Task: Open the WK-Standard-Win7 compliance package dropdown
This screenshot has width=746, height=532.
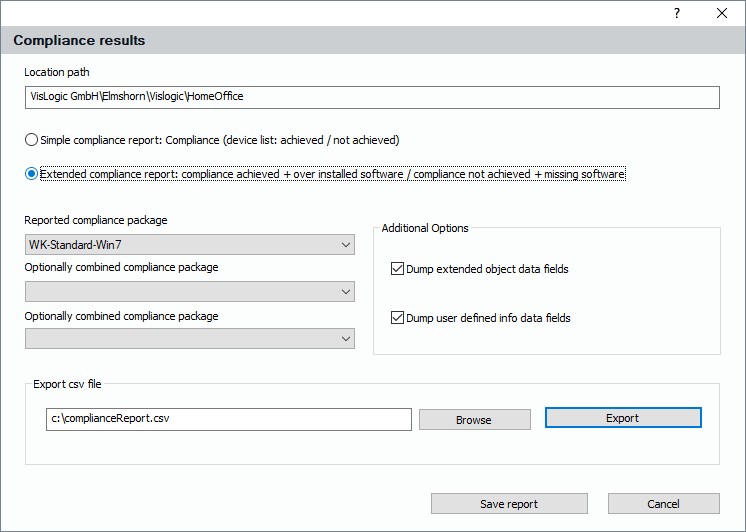Action: (x=190, y=245)
